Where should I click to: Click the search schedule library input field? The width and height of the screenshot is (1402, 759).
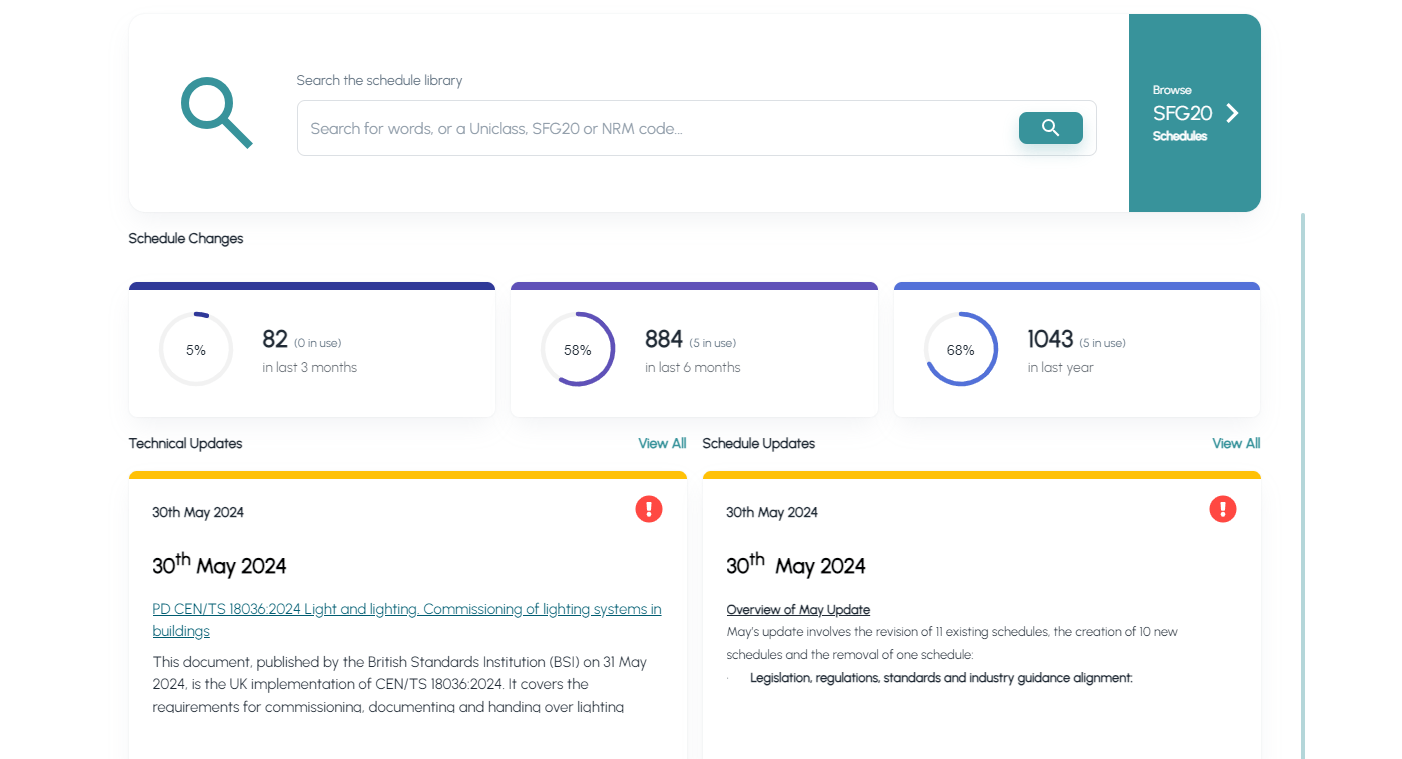click(x=696, y=128)
